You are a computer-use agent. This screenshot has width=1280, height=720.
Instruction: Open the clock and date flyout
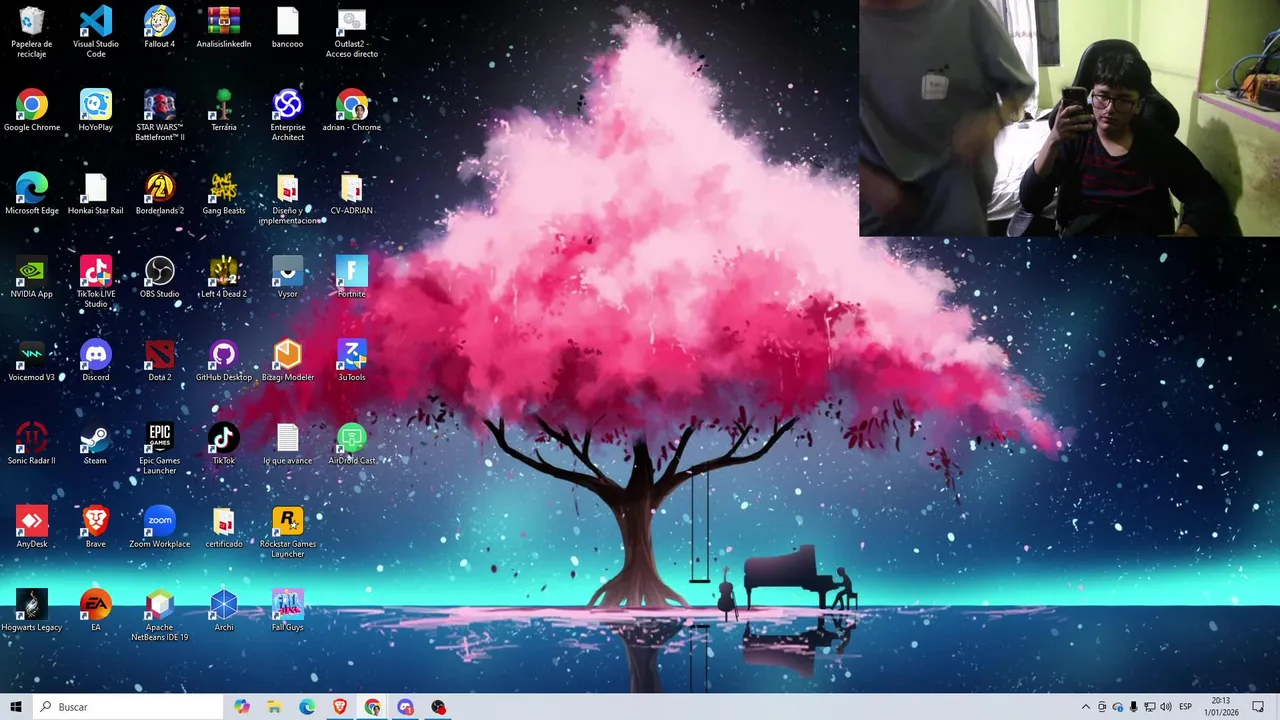1221,707
